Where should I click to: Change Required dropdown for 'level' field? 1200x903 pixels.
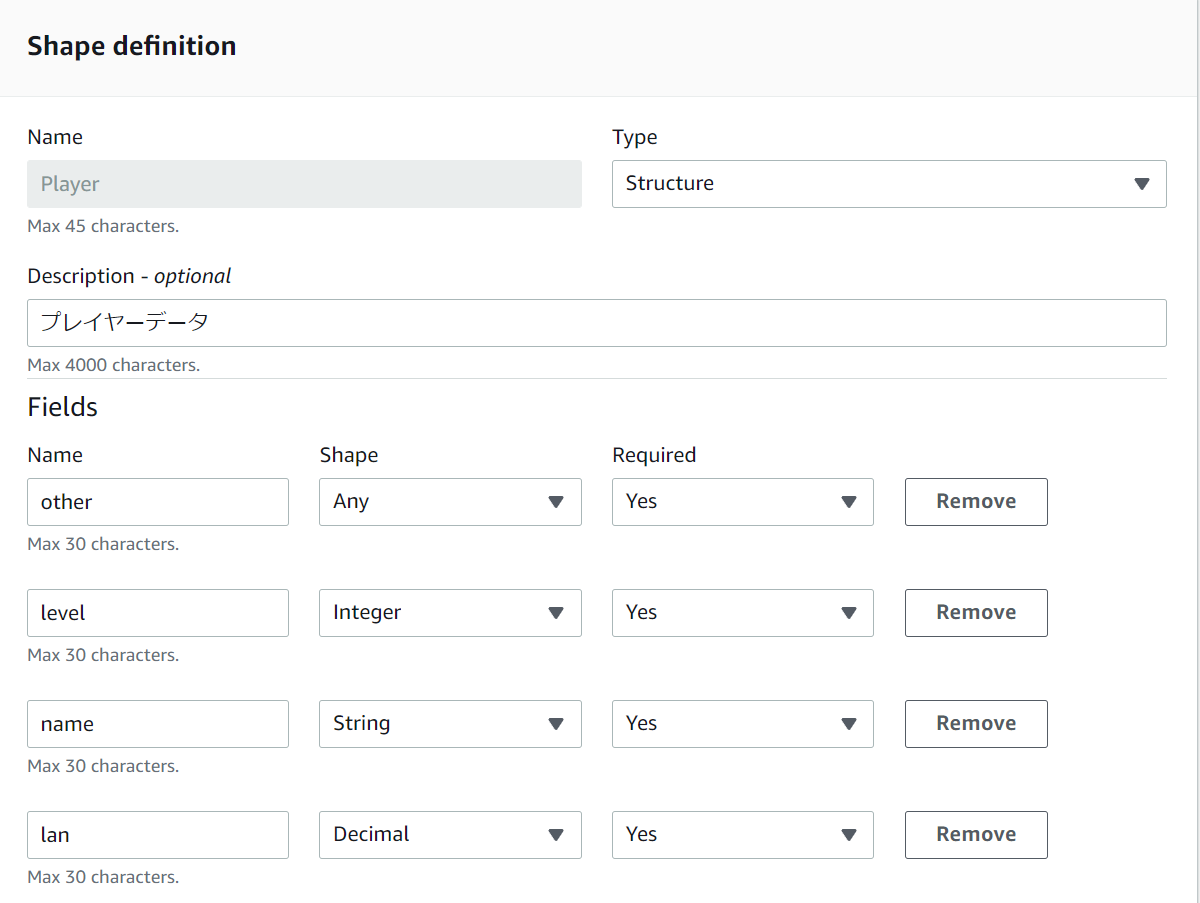tap(742, 613)
